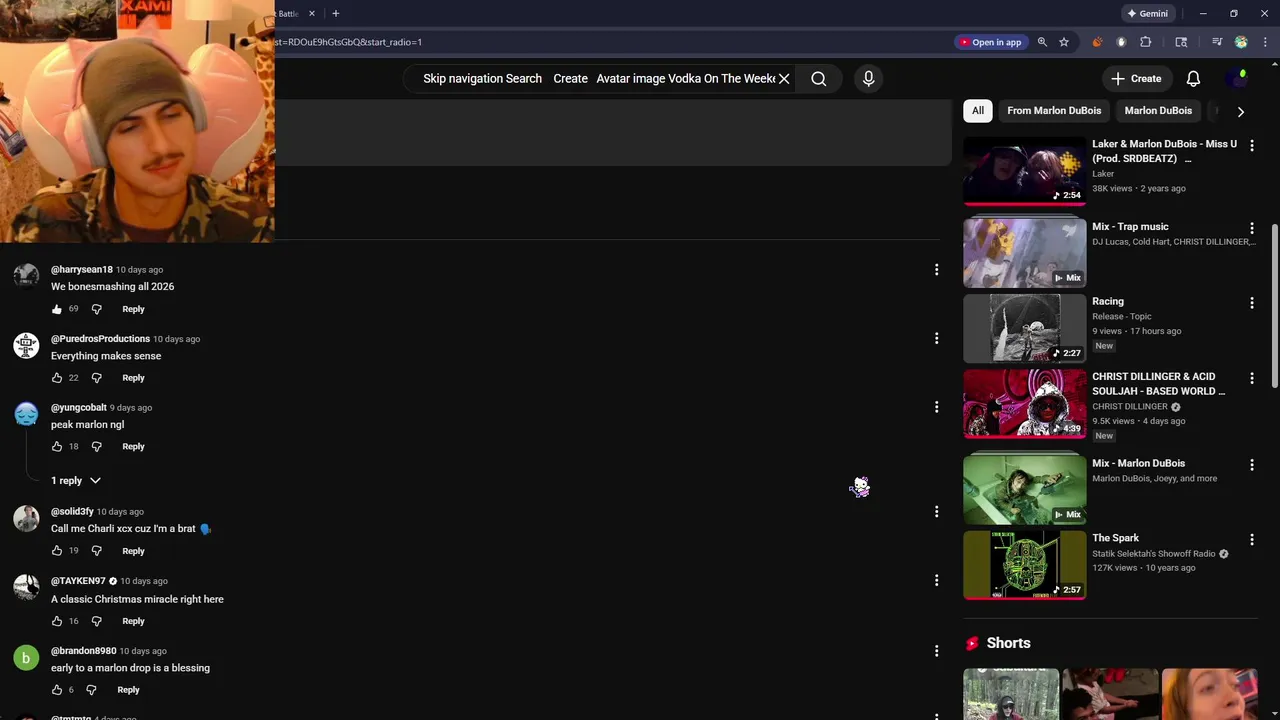Start voice search with microphone icon
The height and width of the screenshot is (720, 1280).
click(x=868, y=79)
